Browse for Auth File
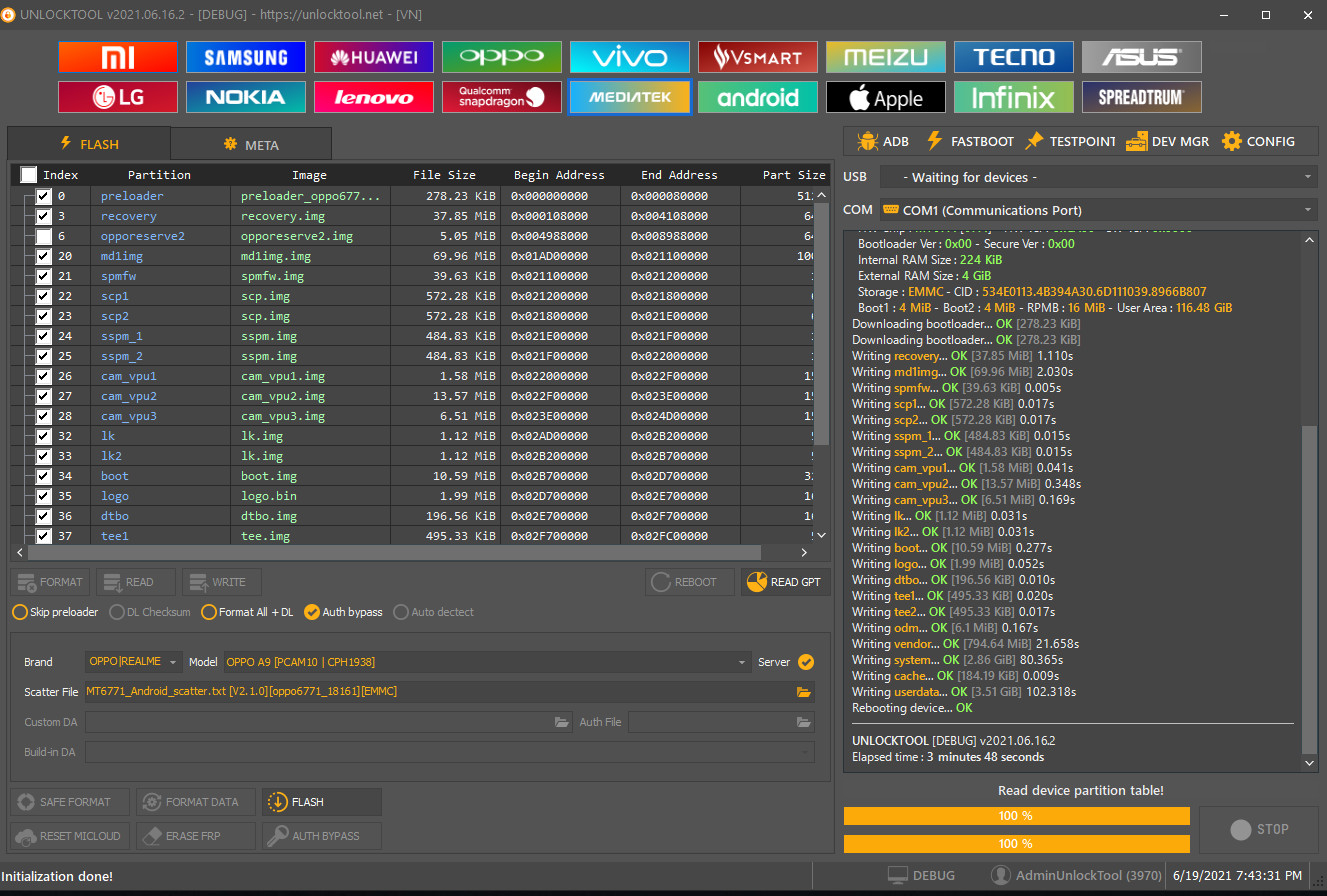This screenshot has height=896, width=1327. pyautogui.click(x=803, y=722)
